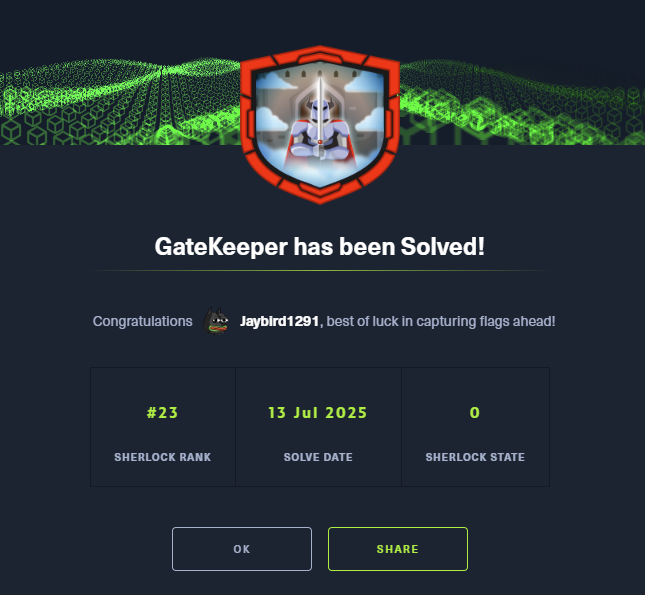The width and height of the screenshot is (645, 595).
Task: Click the solve date stat card
Action: tap(318, 427)
